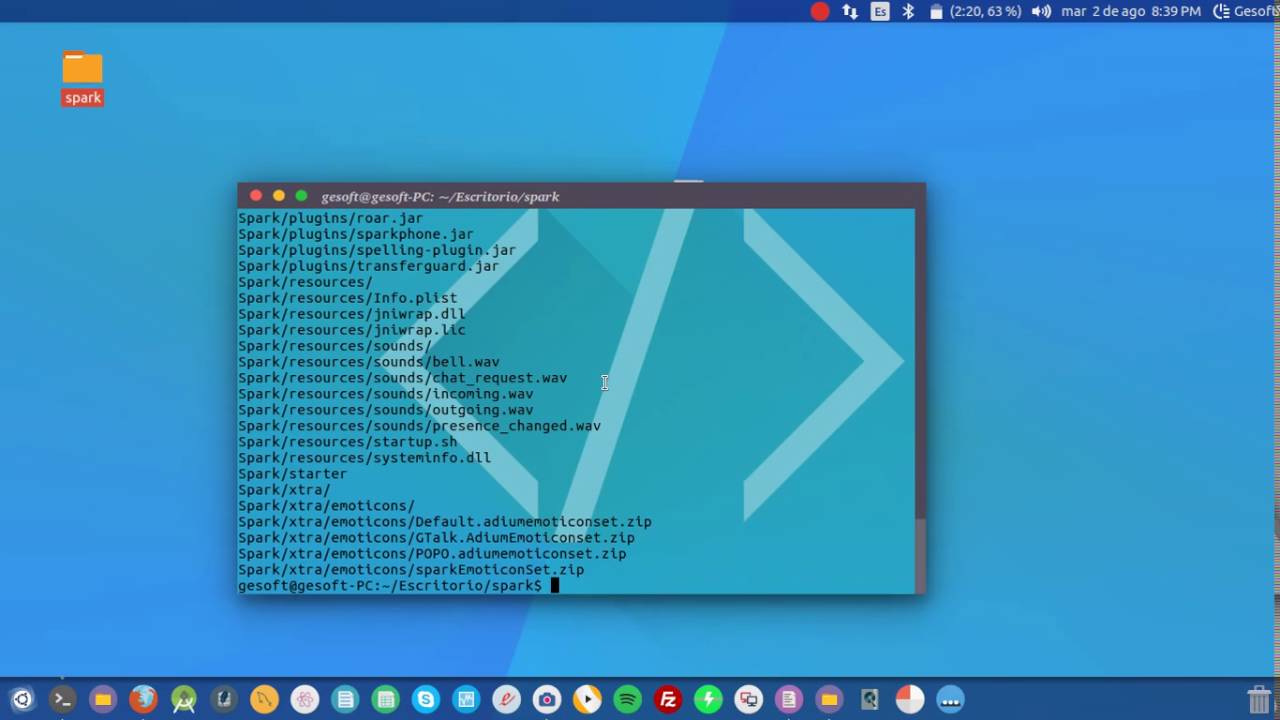Open the dark feather icon app in dock
This screenshot has width=1280, height=720.
pyautogui.click(x=224, y=700)
